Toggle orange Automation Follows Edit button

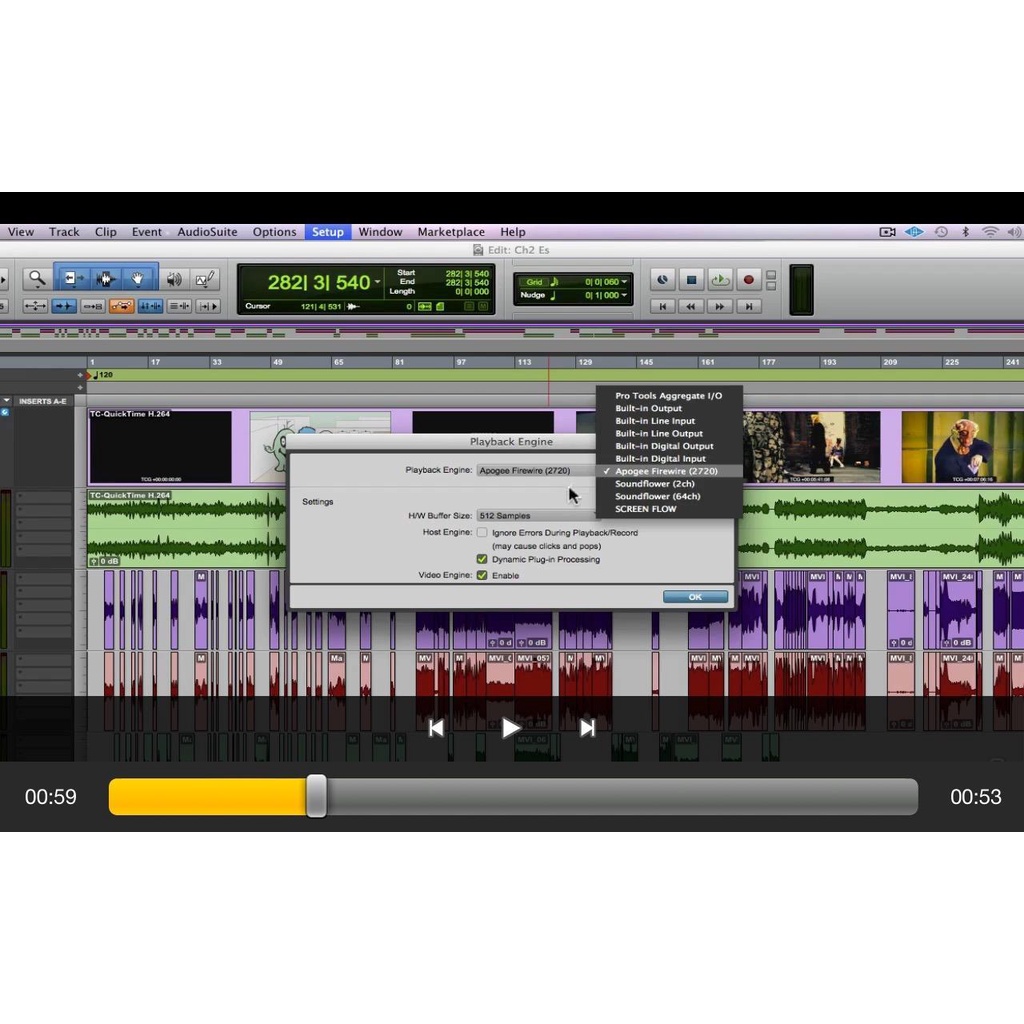(x=121, y=306)
